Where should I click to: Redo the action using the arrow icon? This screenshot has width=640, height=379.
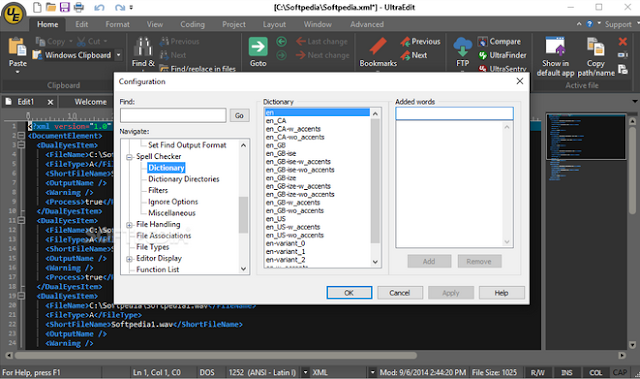pos(120,7)
